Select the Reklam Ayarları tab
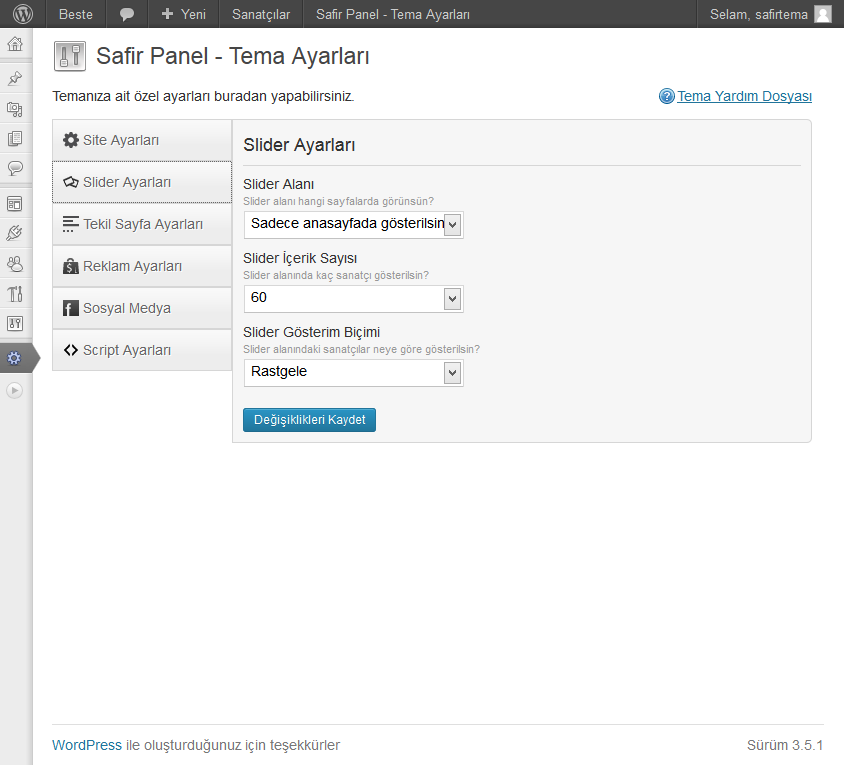Viewport: 844px width, 765px height. 142,266
